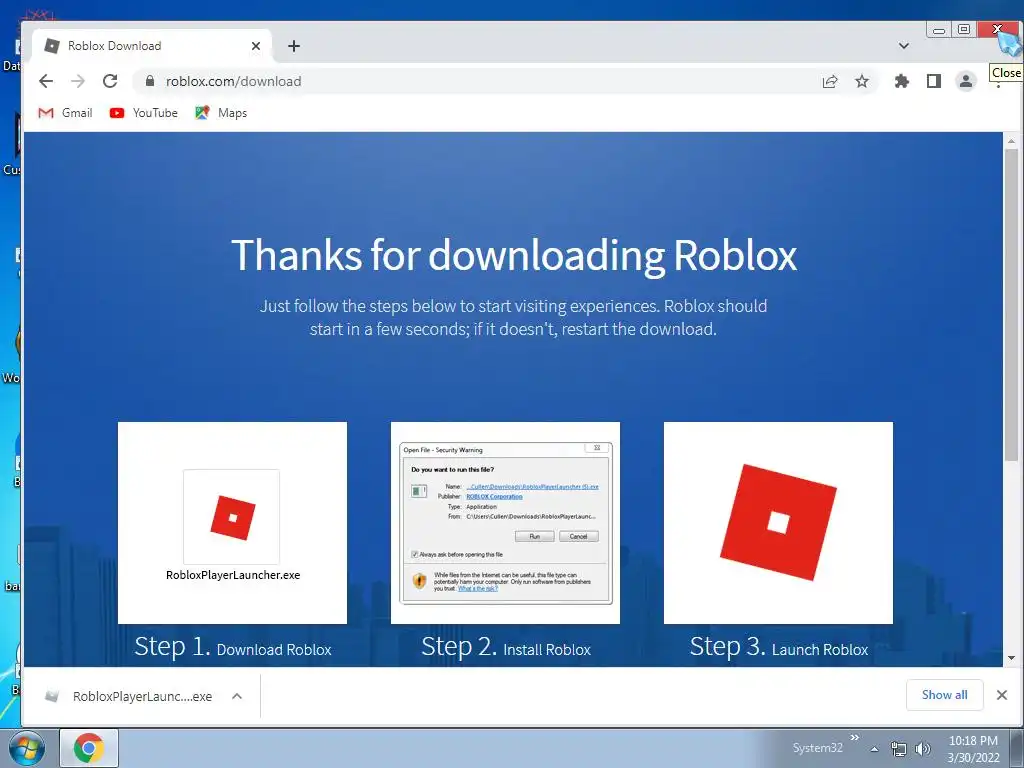Expand the tab search chevron
The width and height of the screenshot is (1024, 768).
point(904,46)
